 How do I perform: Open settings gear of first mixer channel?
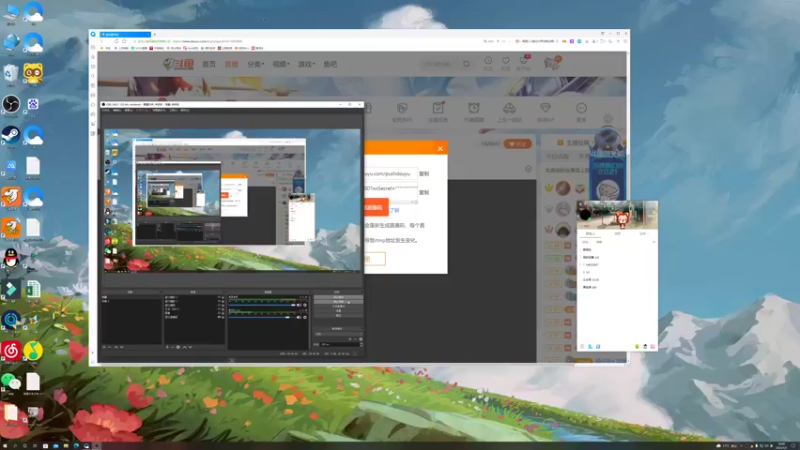(305, 305)
